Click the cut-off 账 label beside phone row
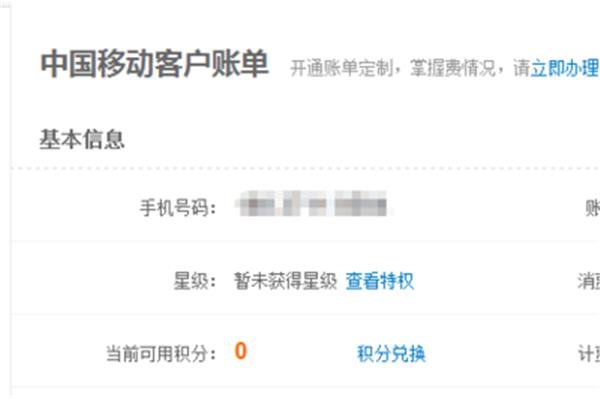Screen dimensions: 600x400 click(x=592, y=209)
